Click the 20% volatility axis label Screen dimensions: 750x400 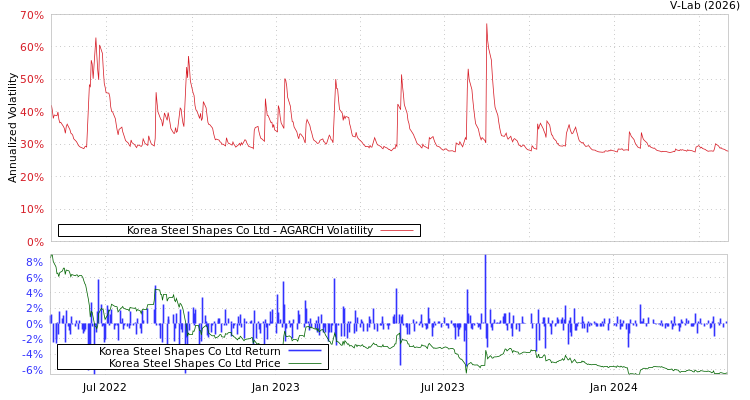(32, 178)
